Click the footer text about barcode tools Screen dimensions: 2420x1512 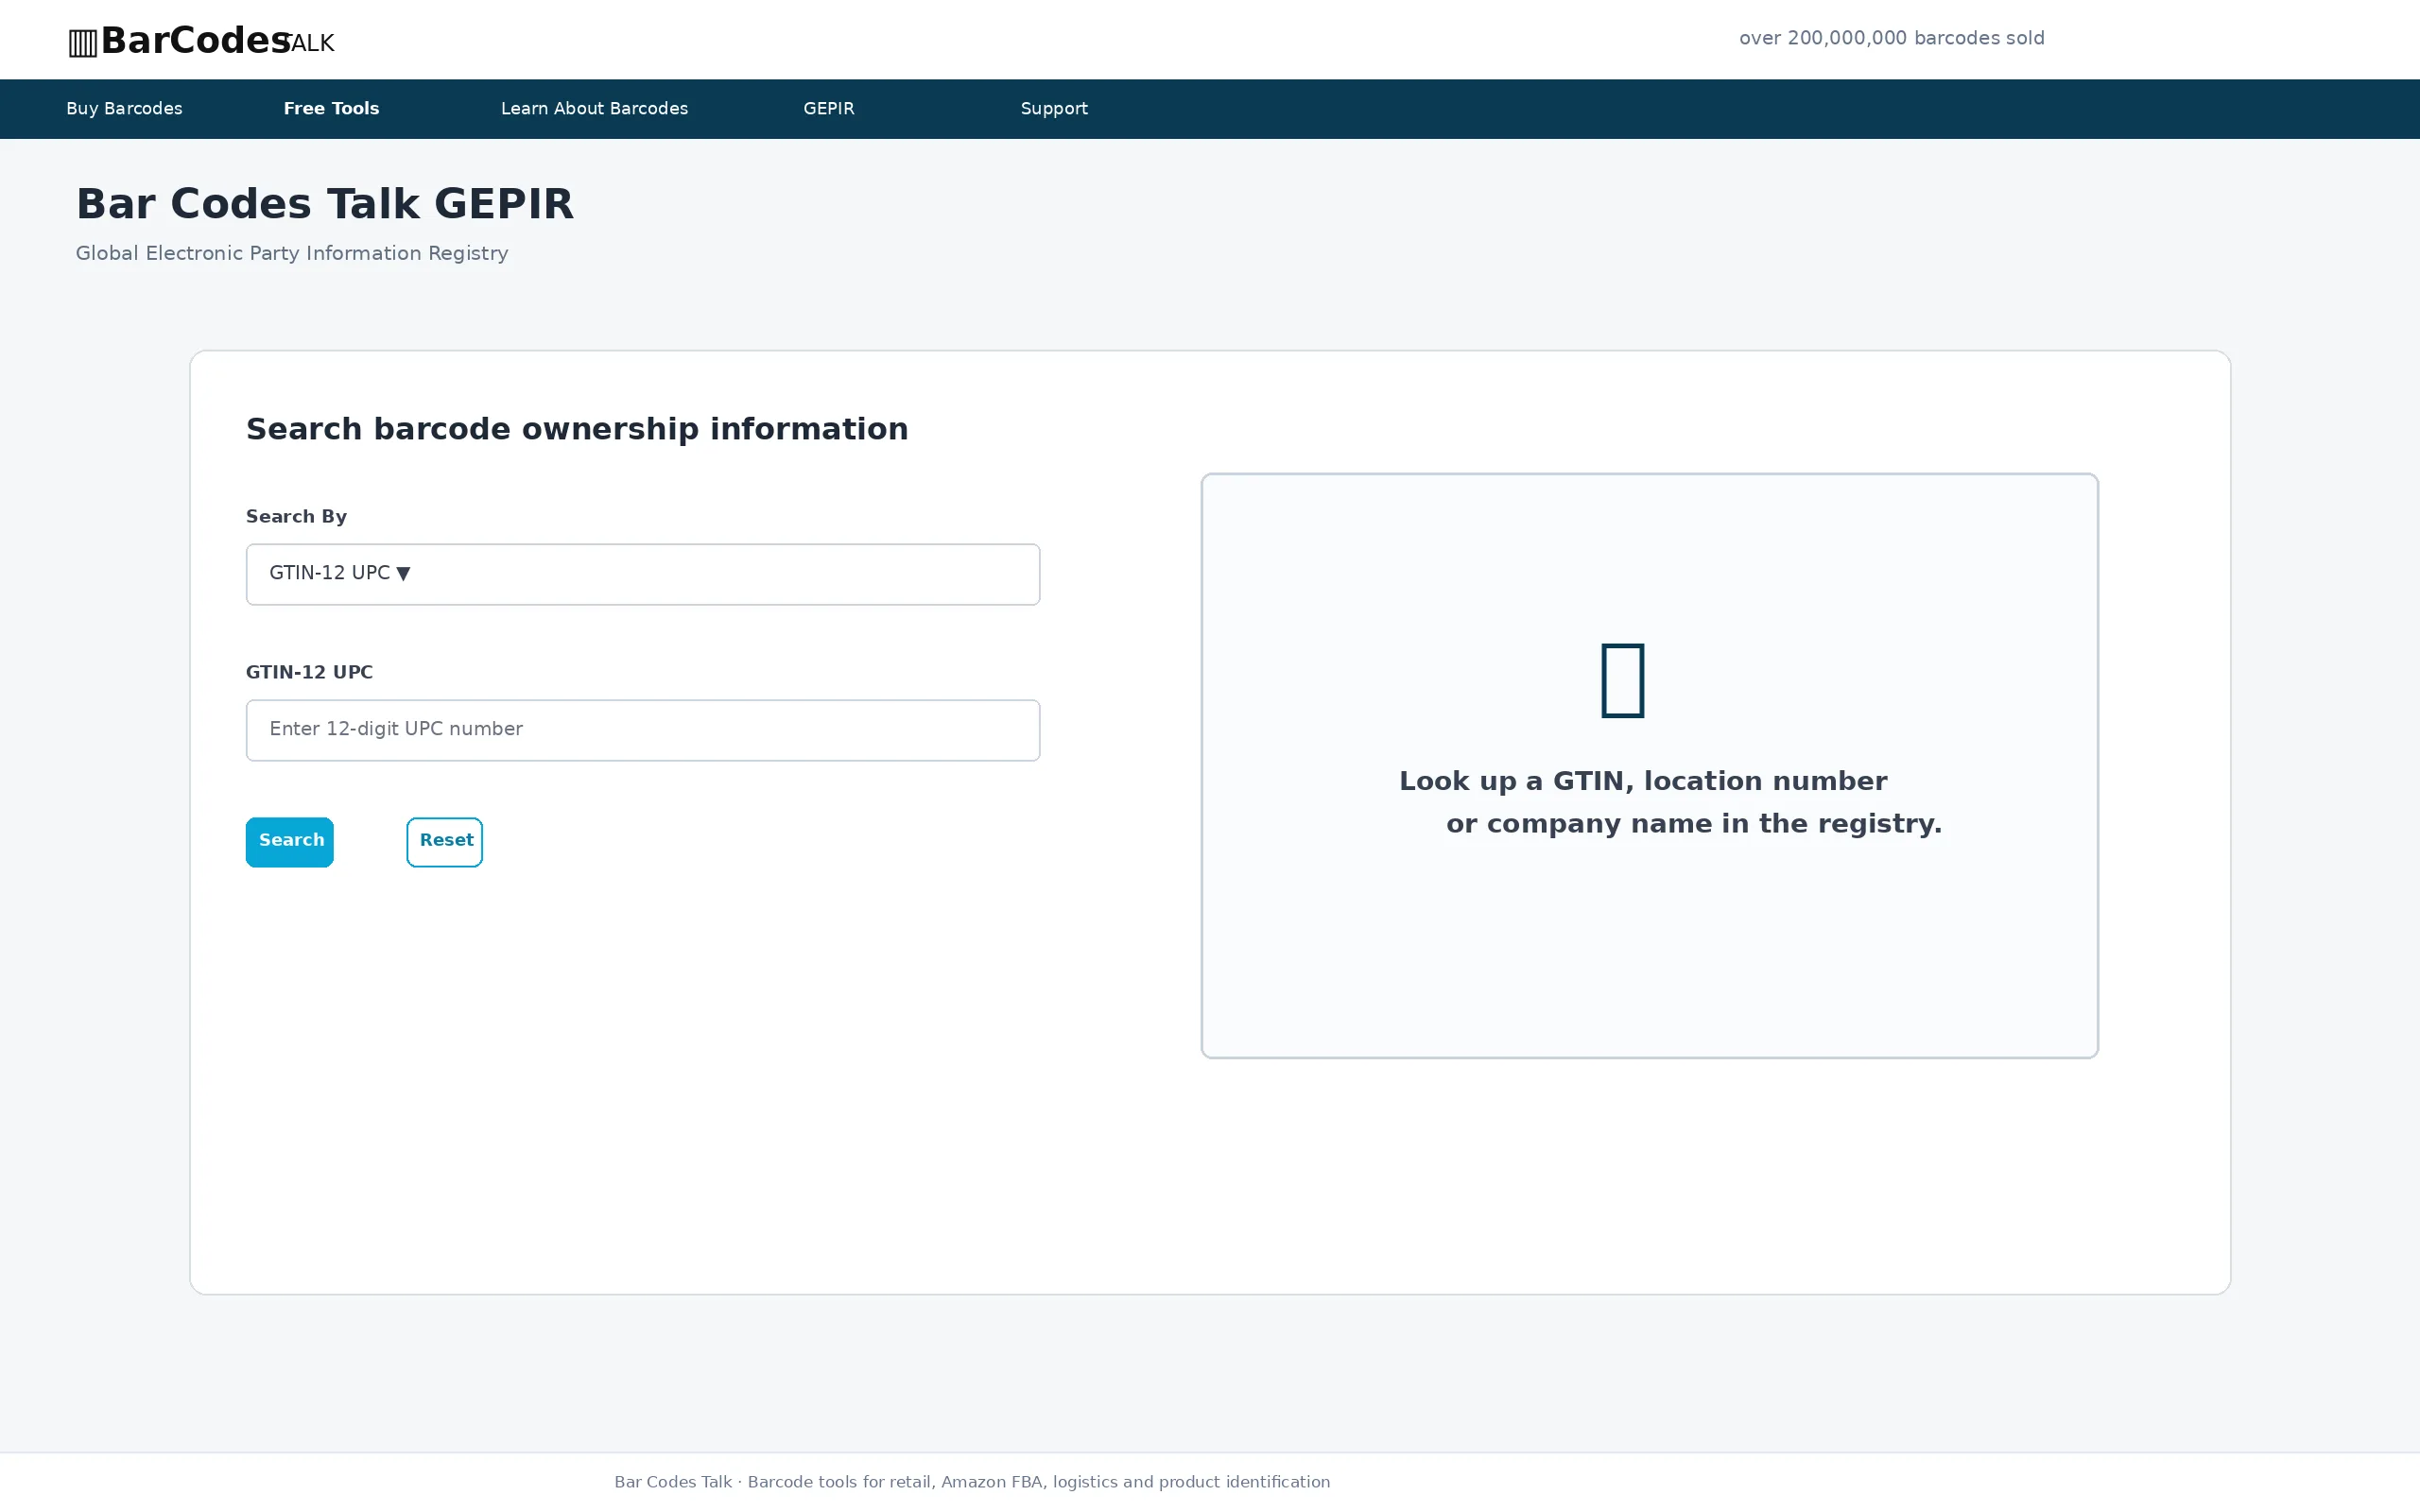tap(972, 1482)
